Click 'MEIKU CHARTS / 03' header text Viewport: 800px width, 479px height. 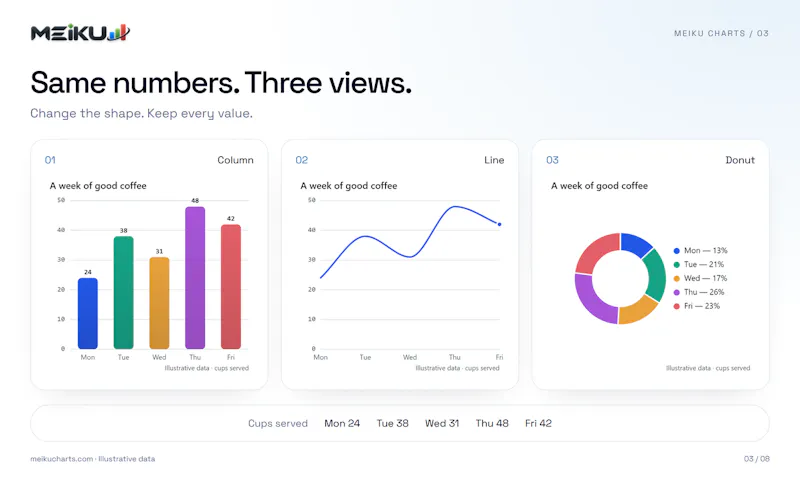click(721, 33)
